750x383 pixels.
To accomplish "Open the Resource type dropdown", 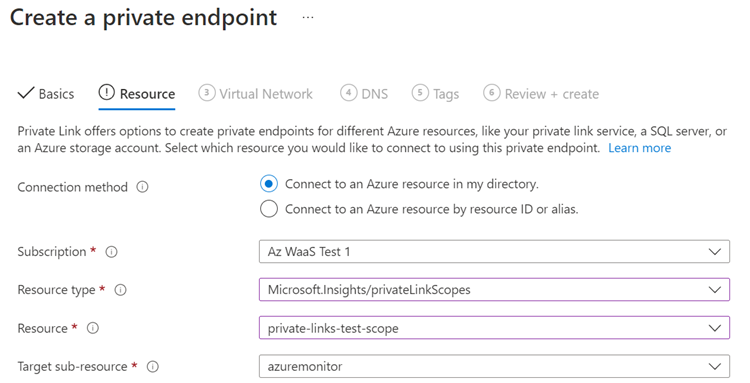I will tap(495, 290).
